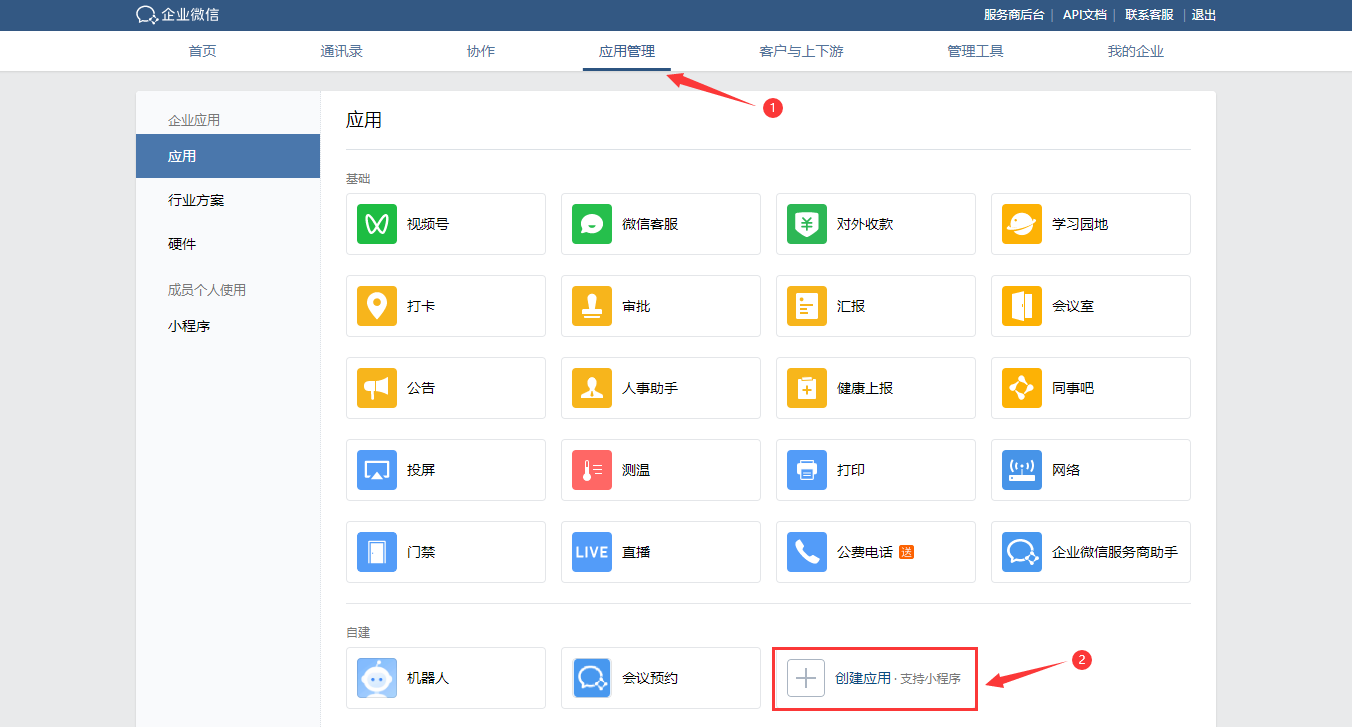Select the 打卡 location pin icon
The image size is (1352, 727).
click(x=377, y=306)
